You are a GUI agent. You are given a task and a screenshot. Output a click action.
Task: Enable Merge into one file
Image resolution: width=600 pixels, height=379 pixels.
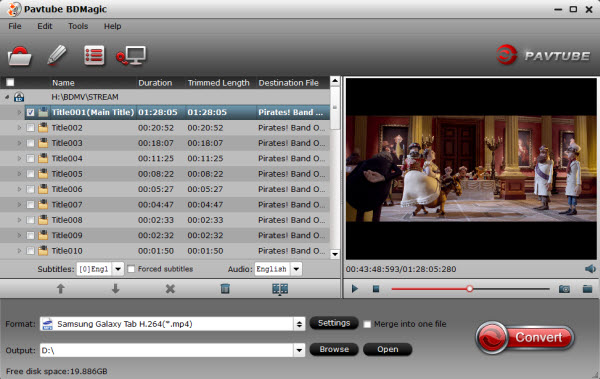click(367, 324)
